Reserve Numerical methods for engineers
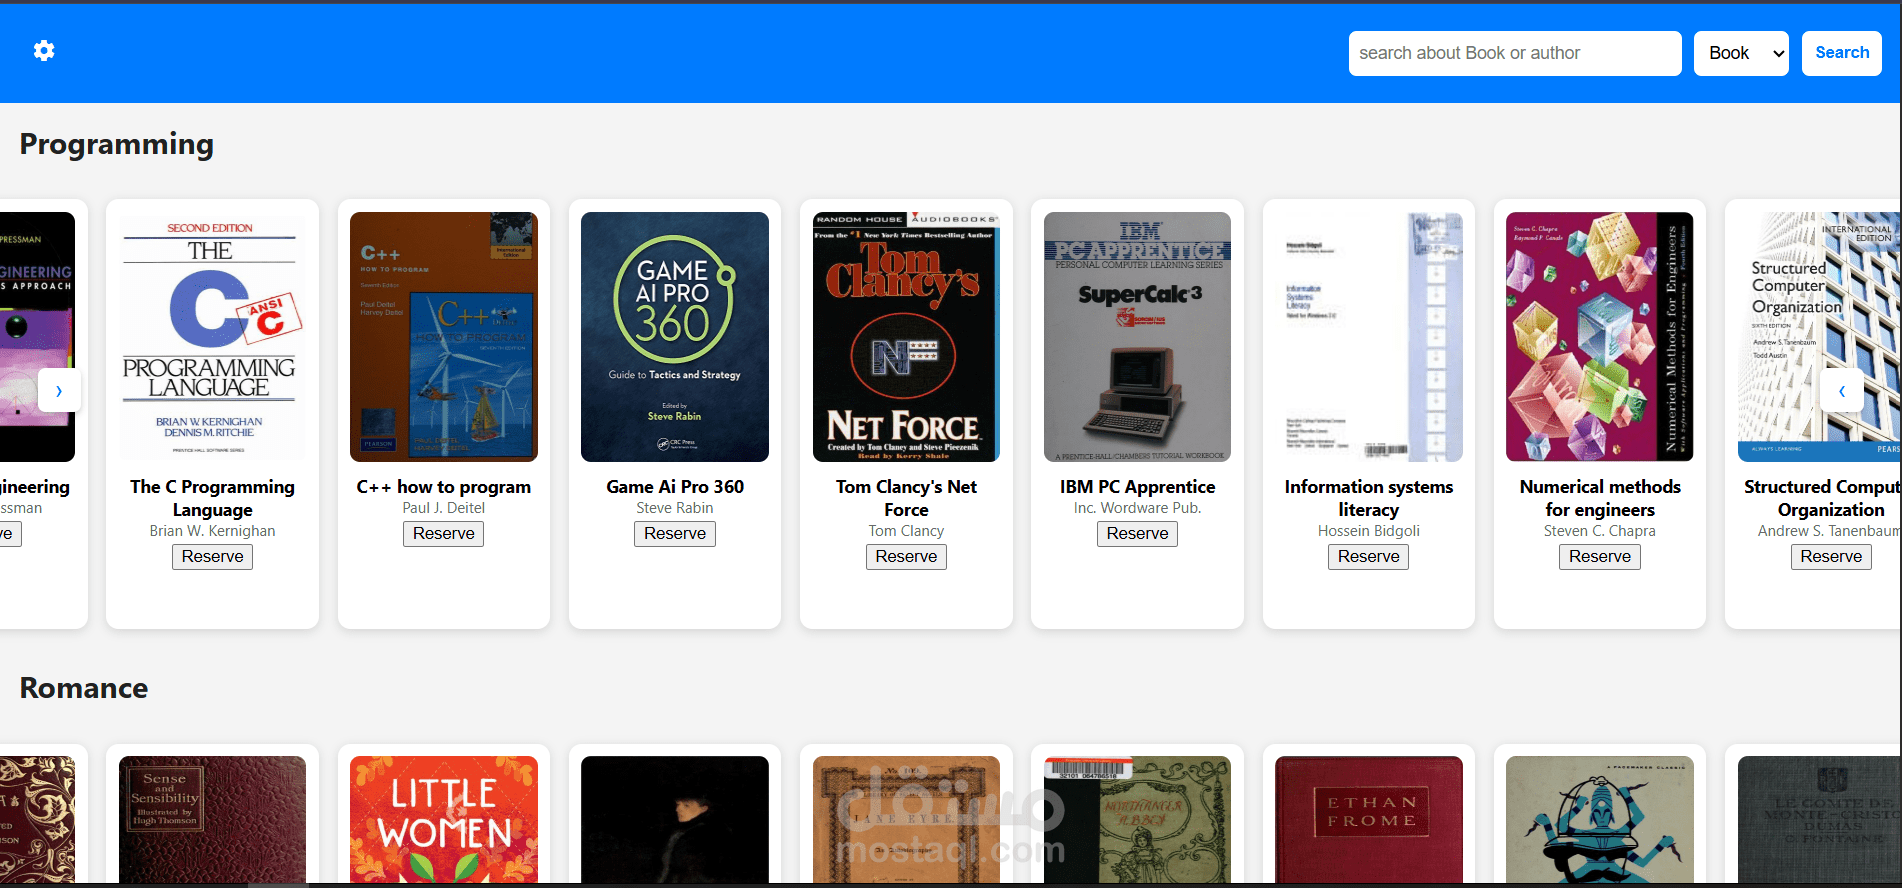The image size is (1902, 888). (x=1600, y=557)
